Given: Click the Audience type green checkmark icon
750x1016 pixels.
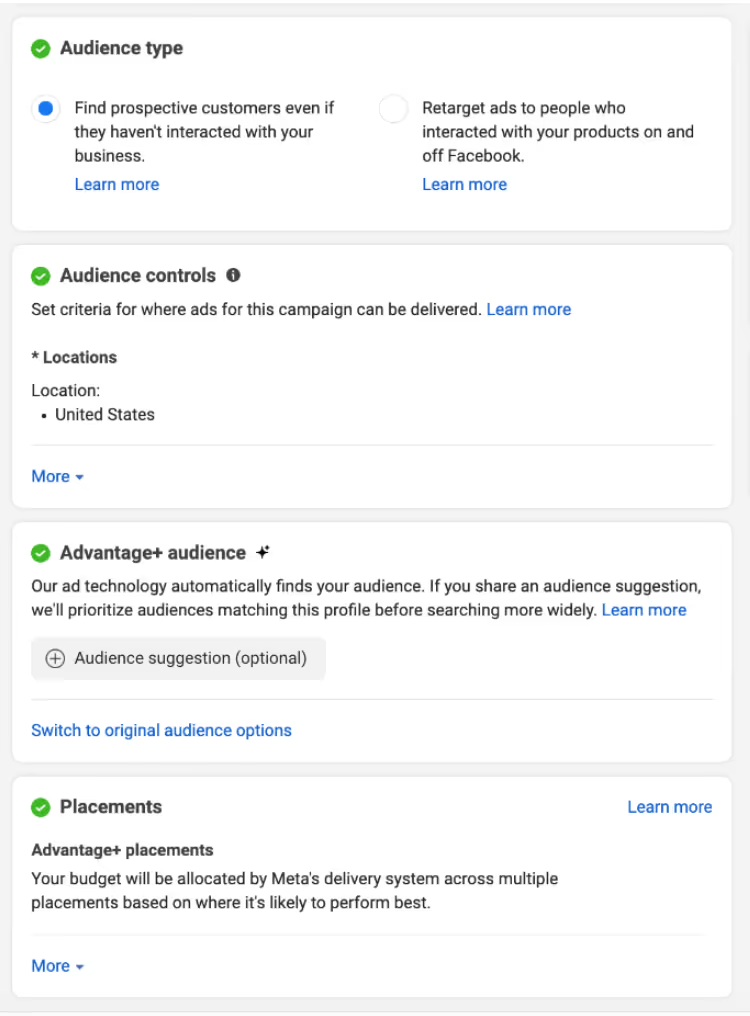Looking at the screenshot, I should click(x=40, y=49).
